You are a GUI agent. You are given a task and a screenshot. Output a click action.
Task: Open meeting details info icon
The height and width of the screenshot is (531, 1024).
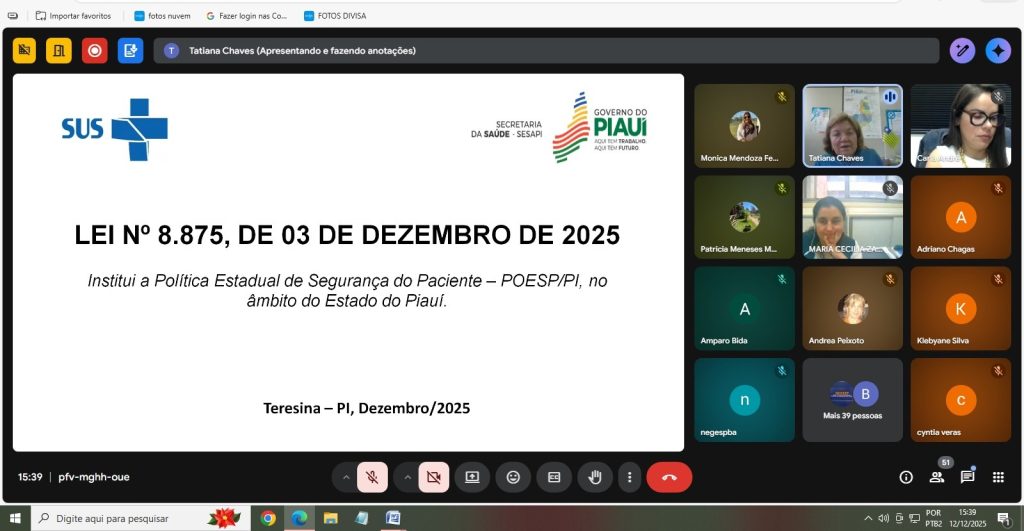[906, 477]
